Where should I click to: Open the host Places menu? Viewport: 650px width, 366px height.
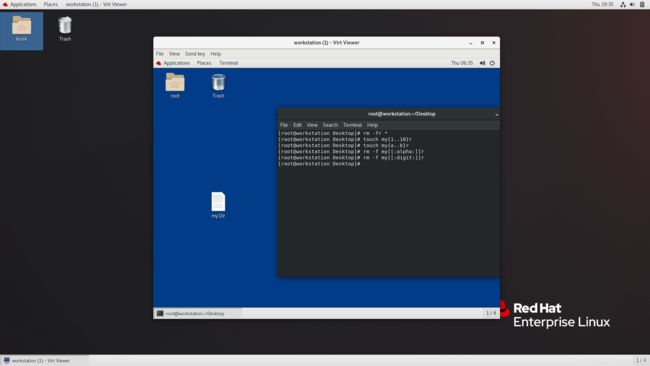point(51,5)
